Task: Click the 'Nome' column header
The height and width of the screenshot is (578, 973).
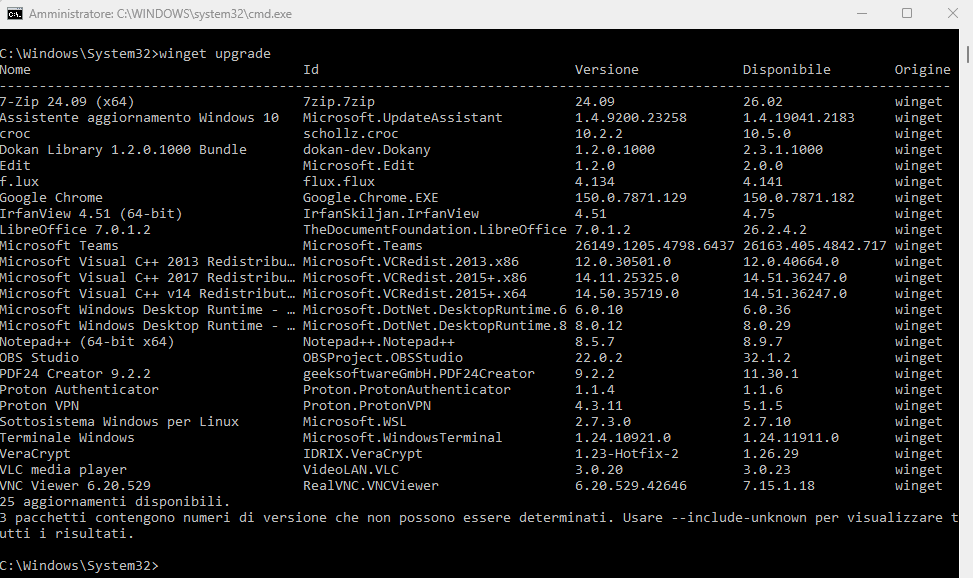Action: tap(16, 70)
